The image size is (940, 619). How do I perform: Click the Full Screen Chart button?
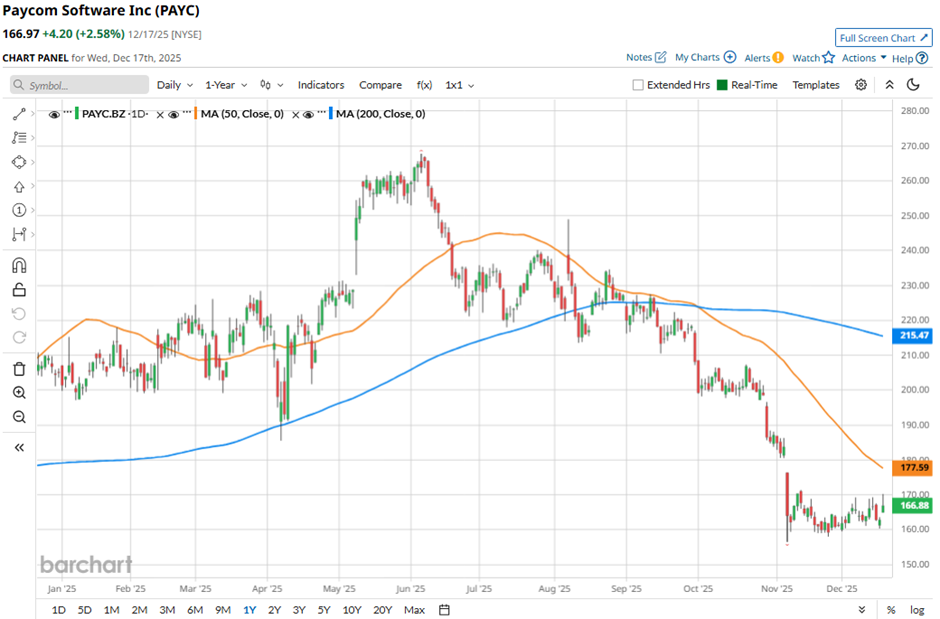coord(883,38)
